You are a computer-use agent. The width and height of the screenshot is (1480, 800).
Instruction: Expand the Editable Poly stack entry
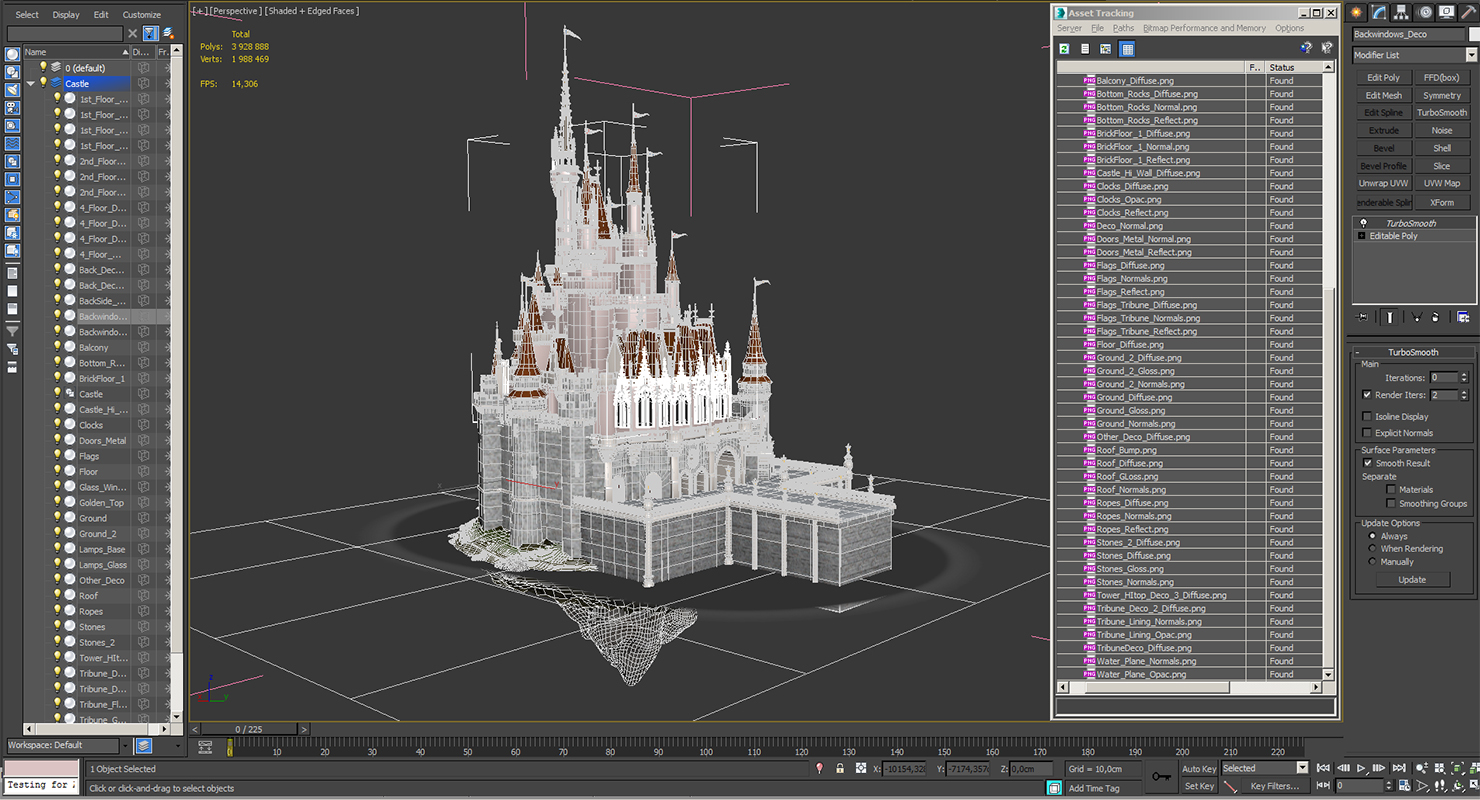click(1361, 236)
